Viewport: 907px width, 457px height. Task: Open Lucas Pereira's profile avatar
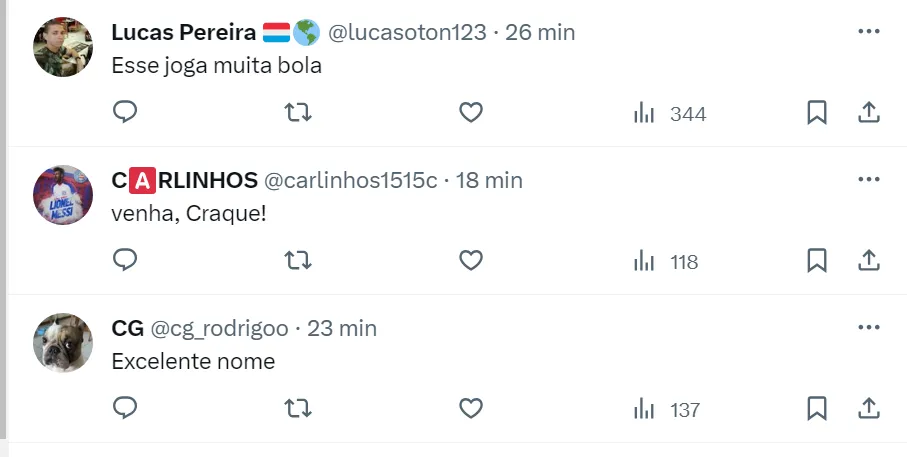click(63, 46)
